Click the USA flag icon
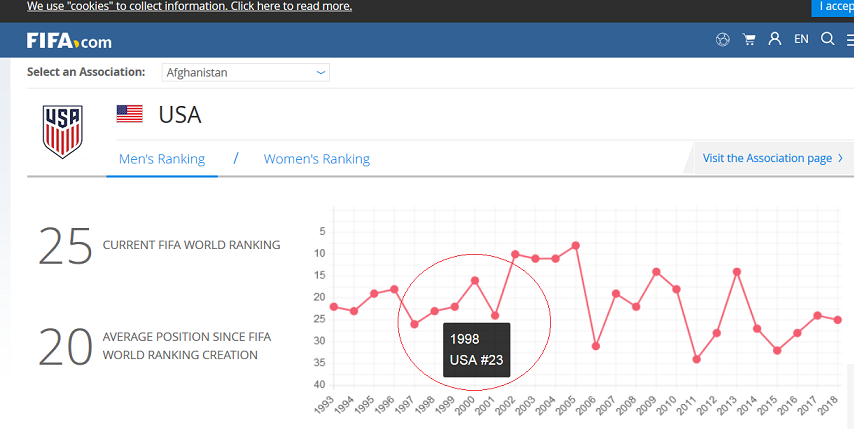Image resolution: width=854 pixels, height=429 pixels. [x=130, y=114]
